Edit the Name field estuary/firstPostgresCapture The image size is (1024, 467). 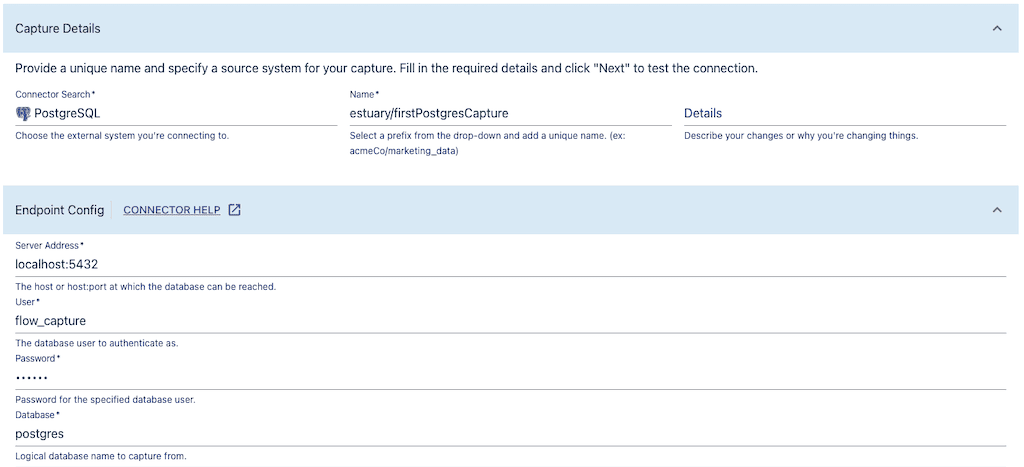[511, 113]
